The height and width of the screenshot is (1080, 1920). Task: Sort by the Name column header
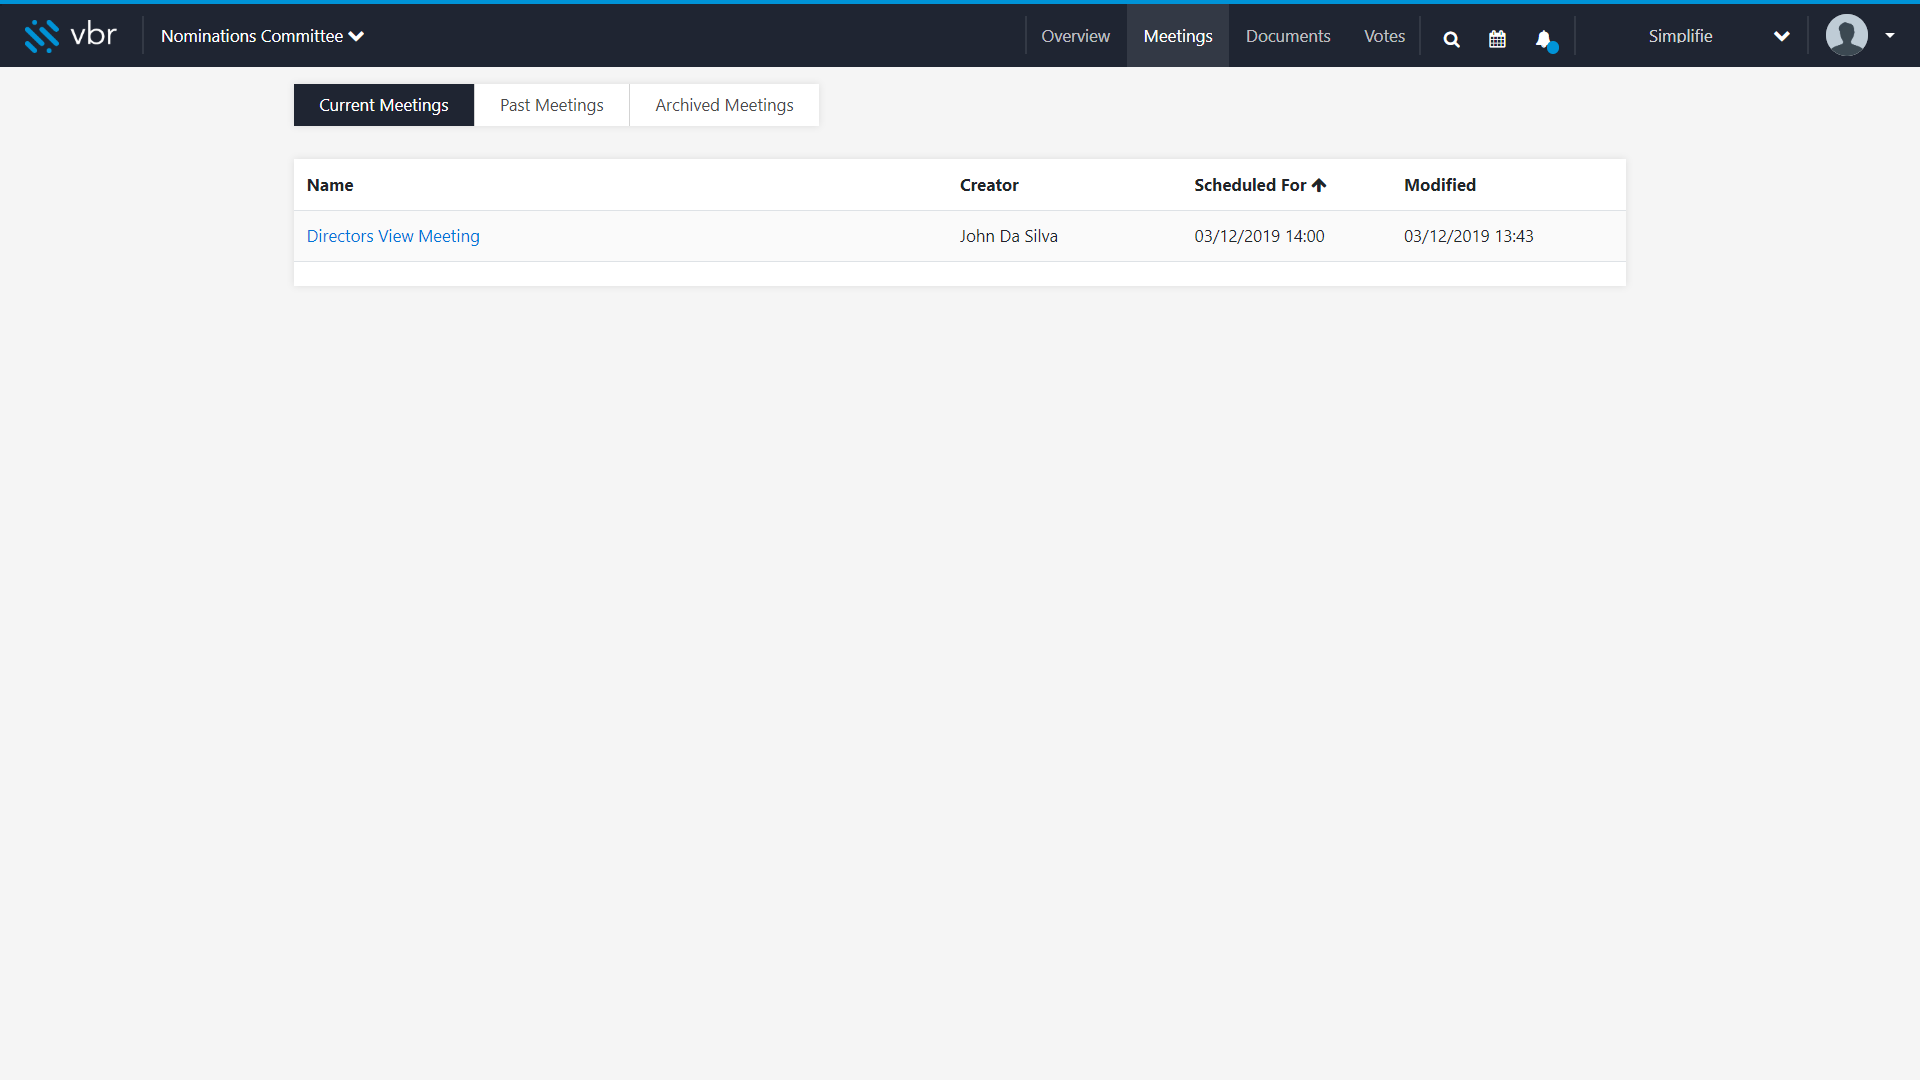coord(330,185)
